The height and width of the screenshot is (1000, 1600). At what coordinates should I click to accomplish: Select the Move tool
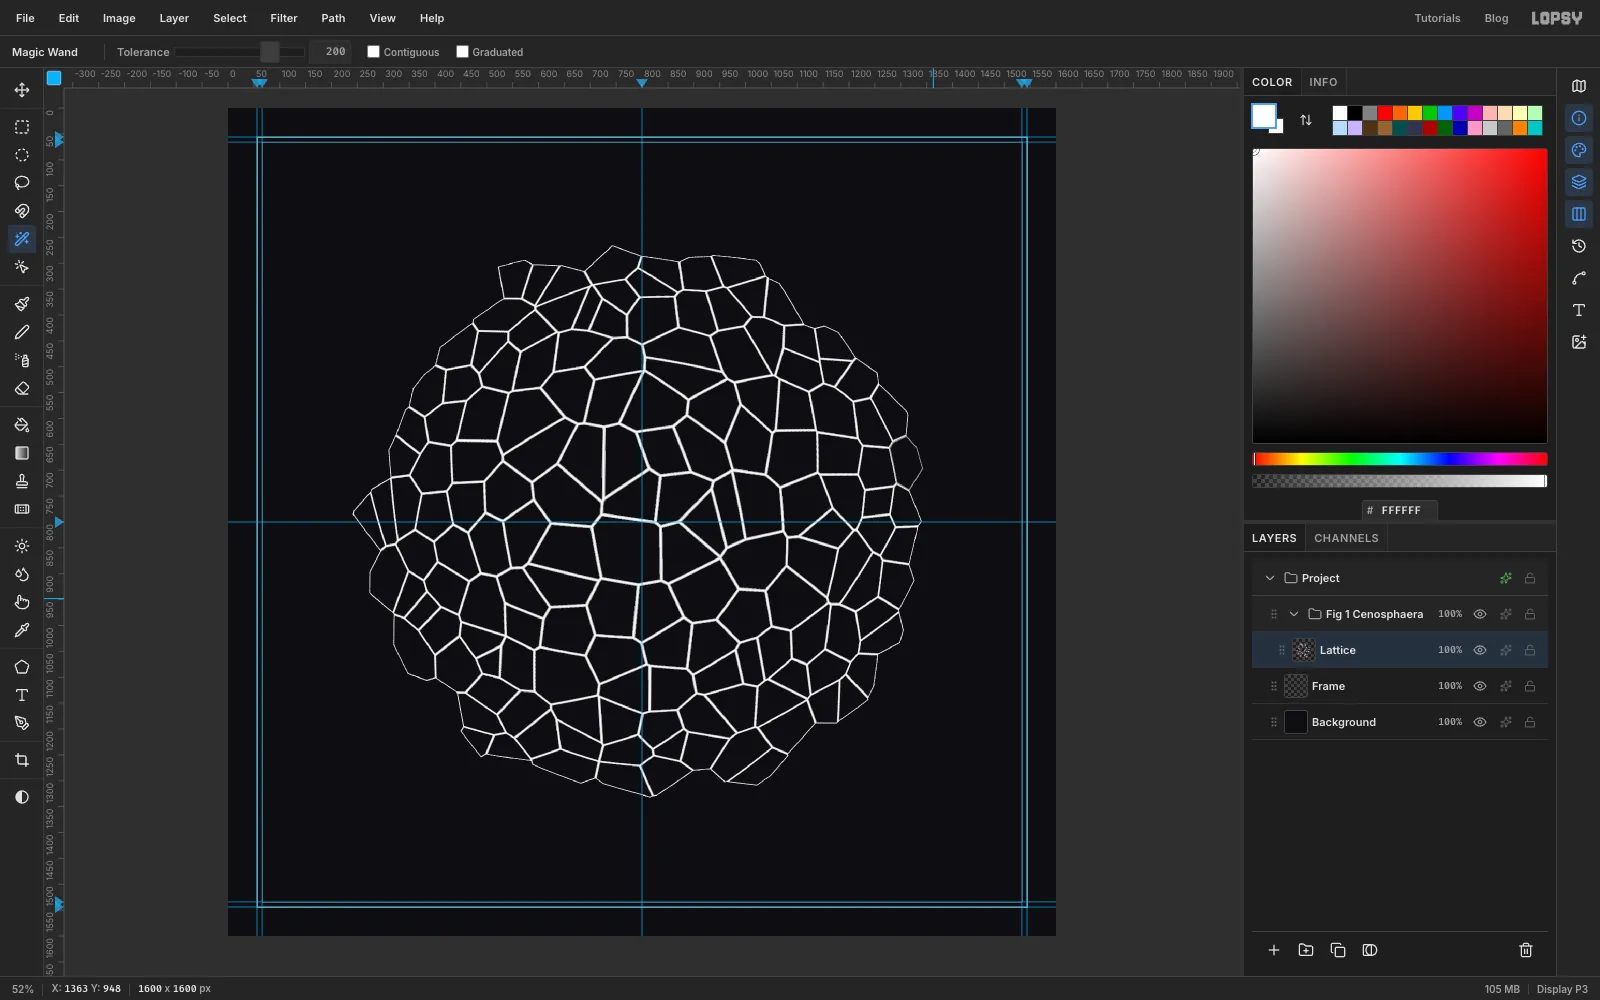tap(22, 90)
